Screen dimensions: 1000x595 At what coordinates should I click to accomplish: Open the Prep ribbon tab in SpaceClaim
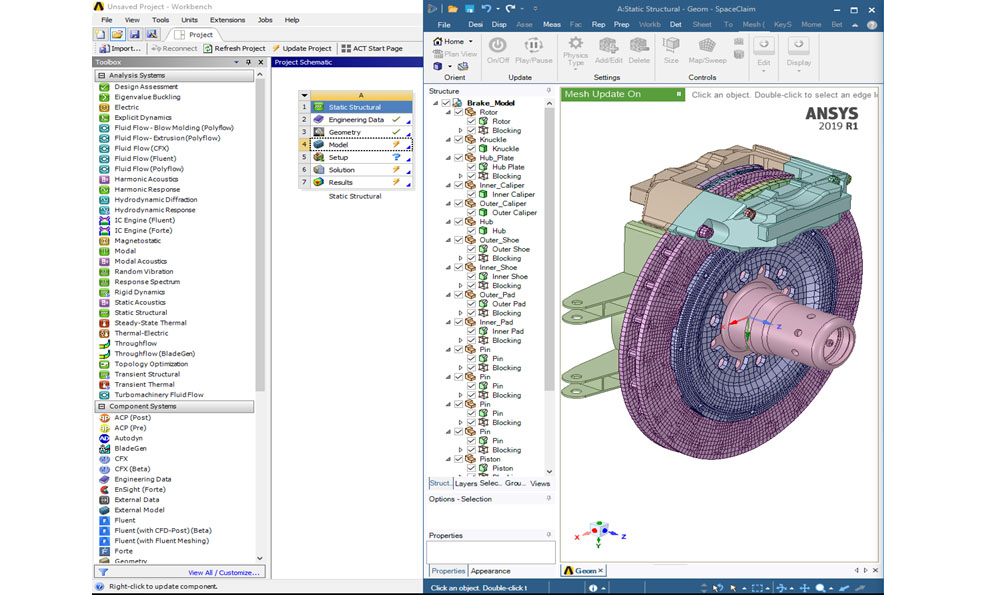click(621, 25)
